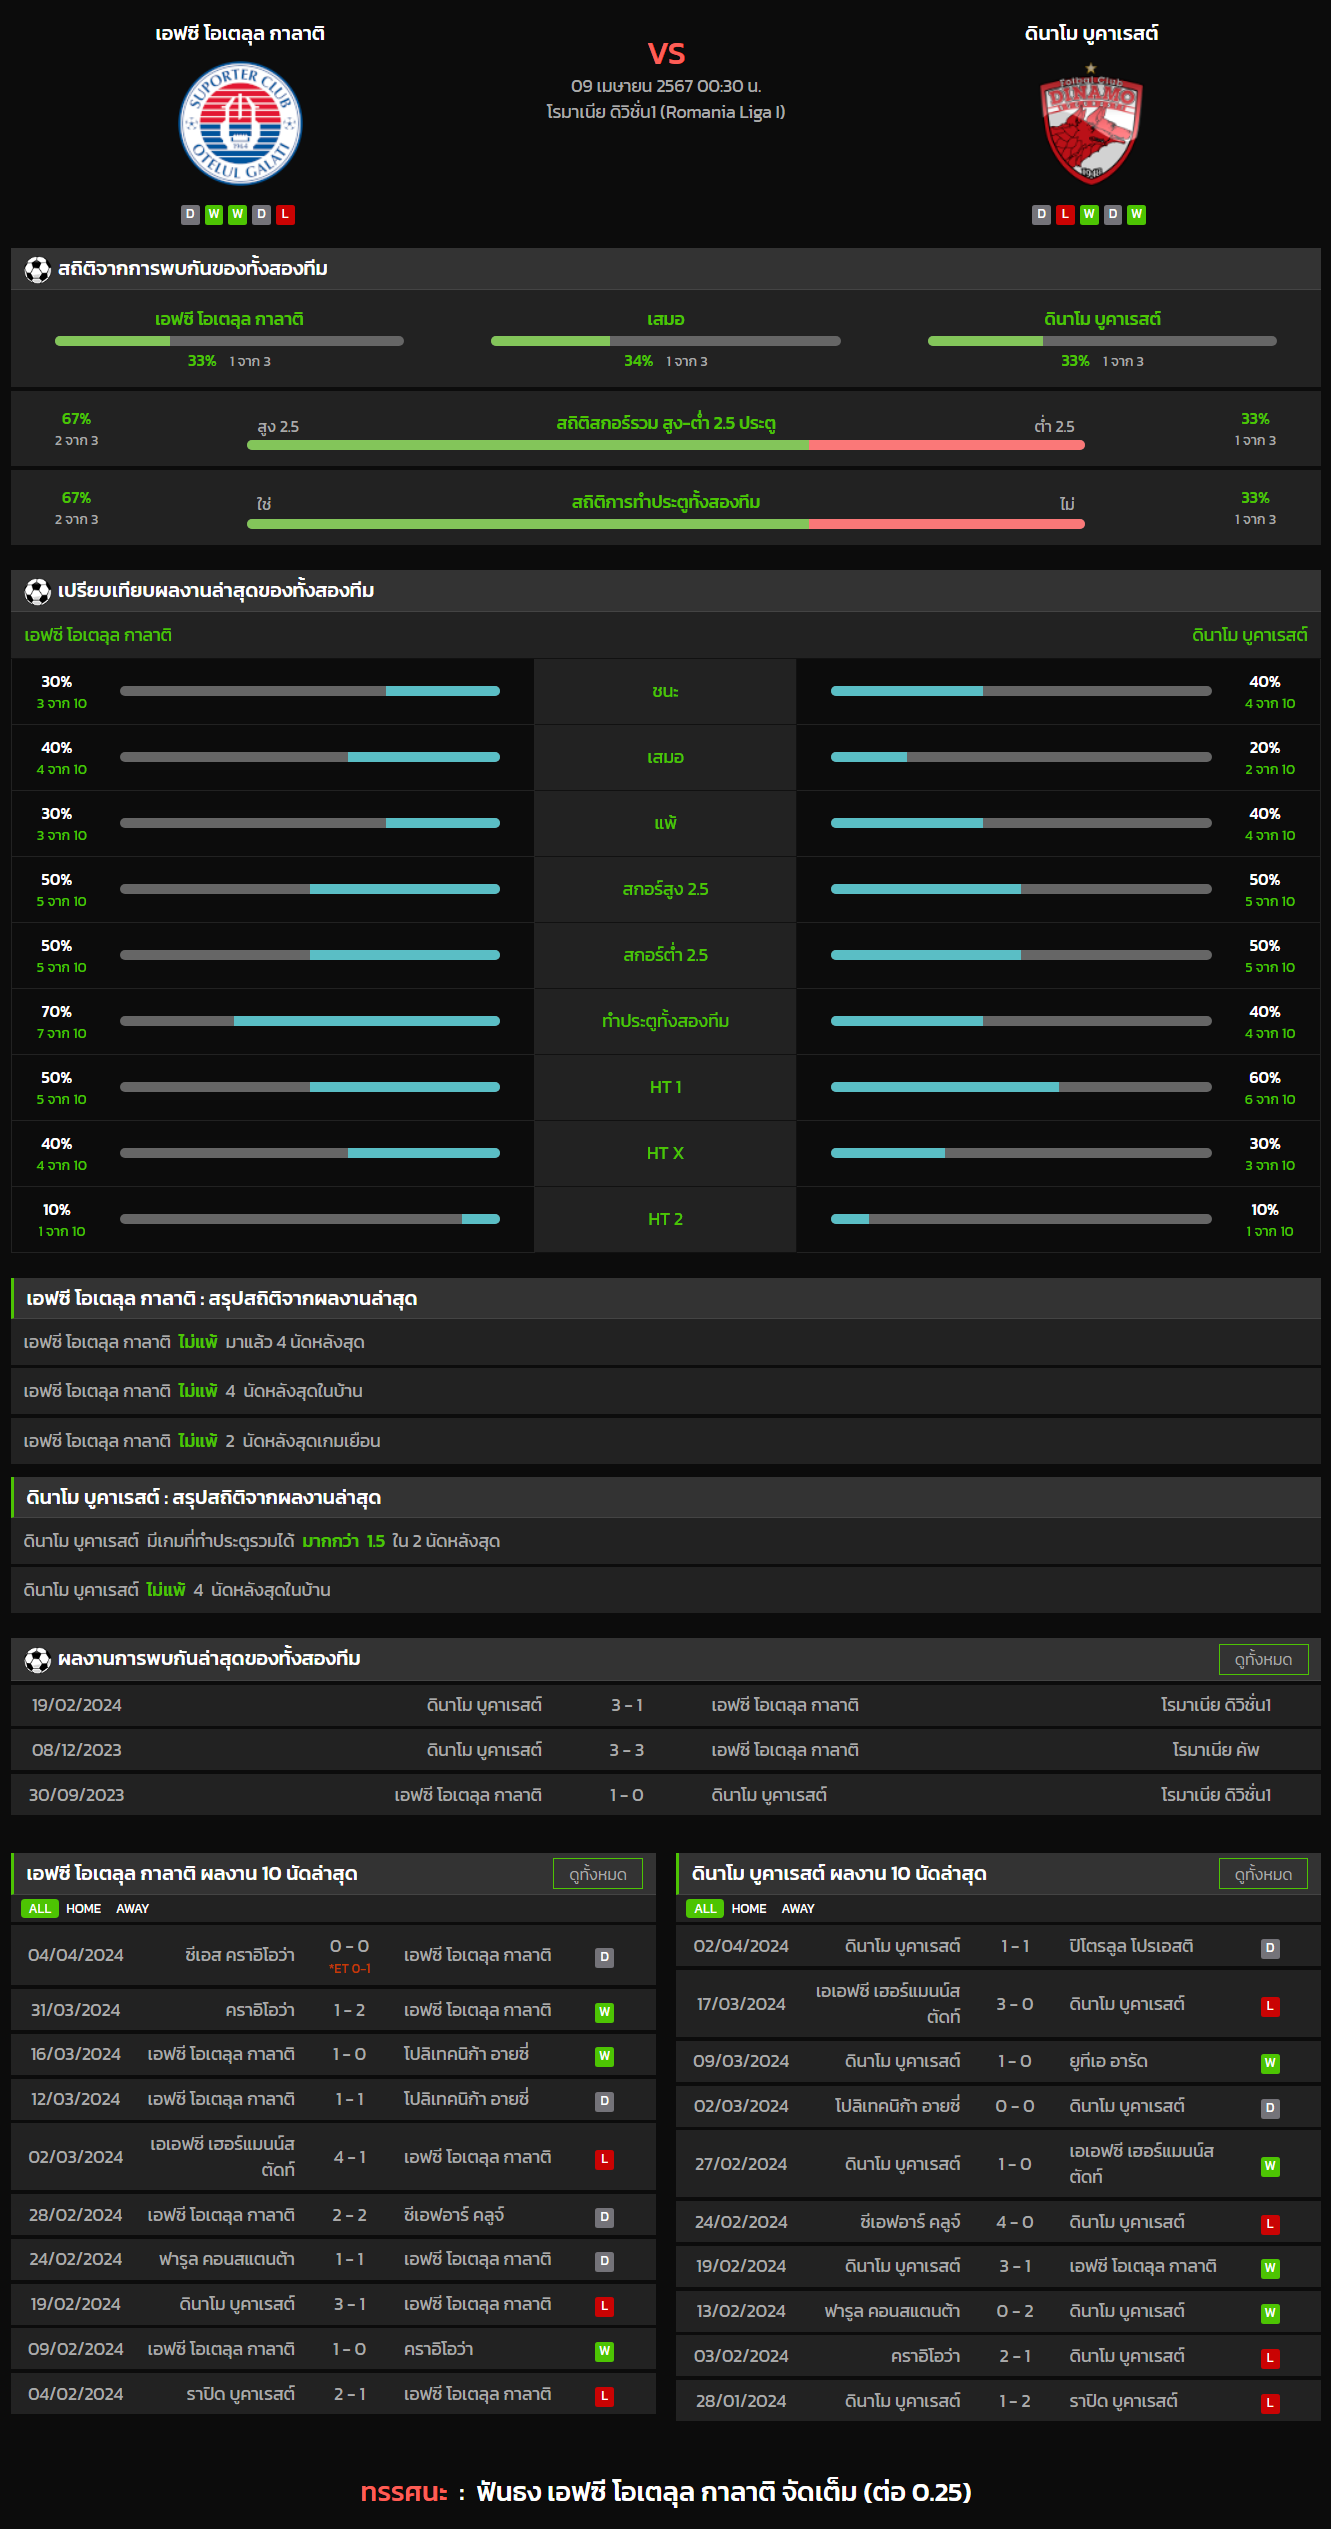Screen dimensions: 1331x2529
Task: Click the red L badge under Dinamo crest
Action: (x=1065, y=214)
